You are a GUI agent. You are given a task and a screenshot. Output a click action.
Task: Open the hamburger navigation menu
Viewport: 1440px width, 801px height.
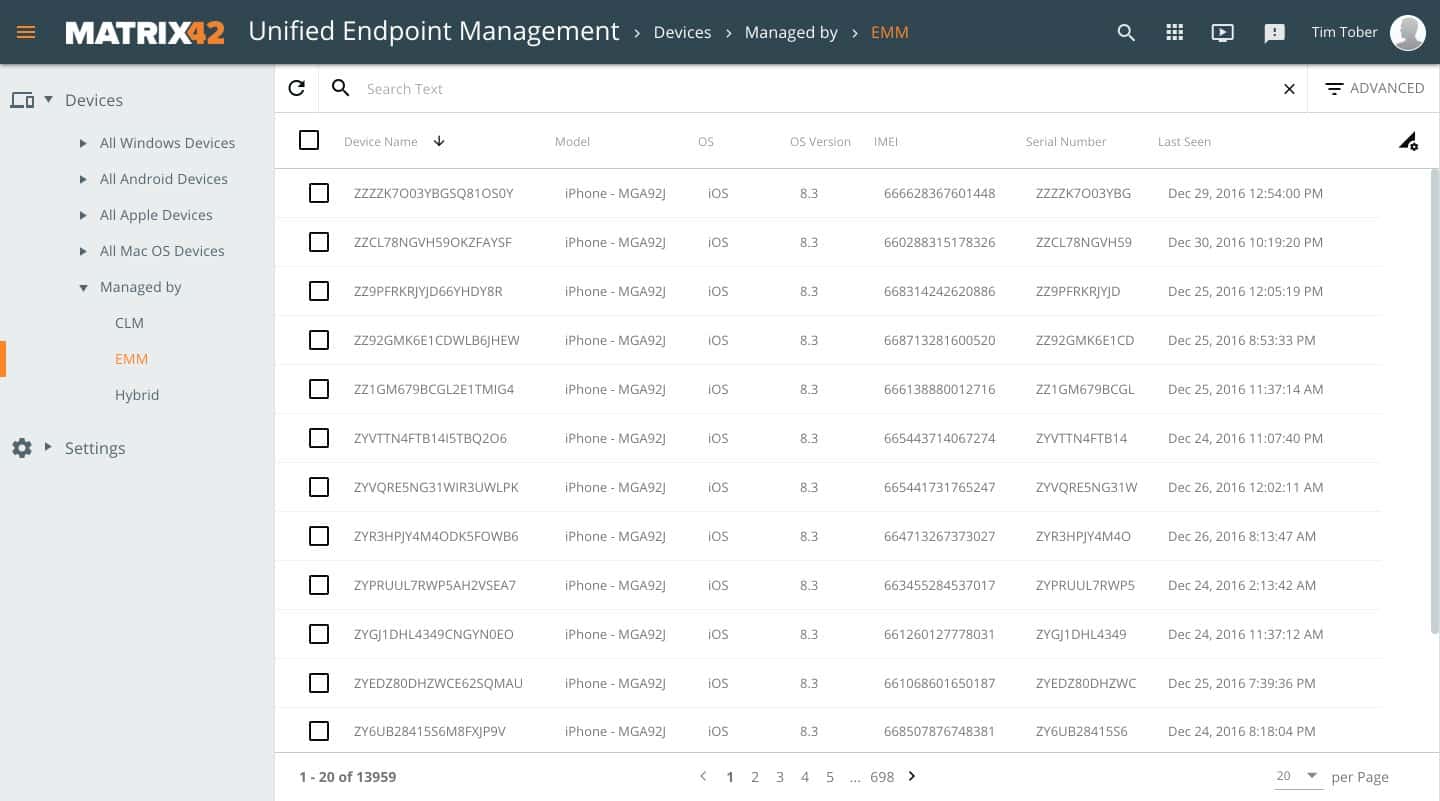point(26,32)
